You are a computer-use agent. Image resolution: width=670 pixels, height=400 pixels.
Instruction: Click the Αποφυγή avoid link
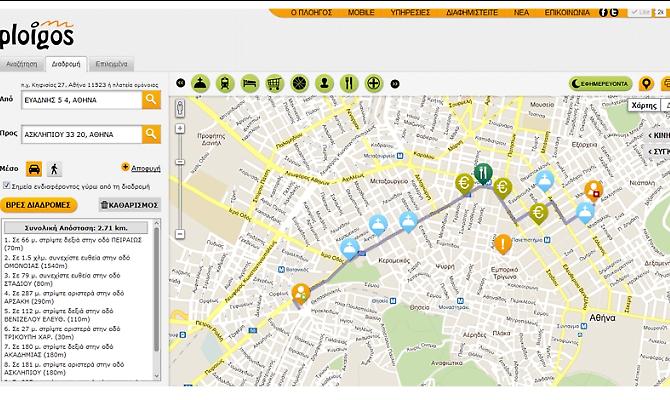point(145,168)
